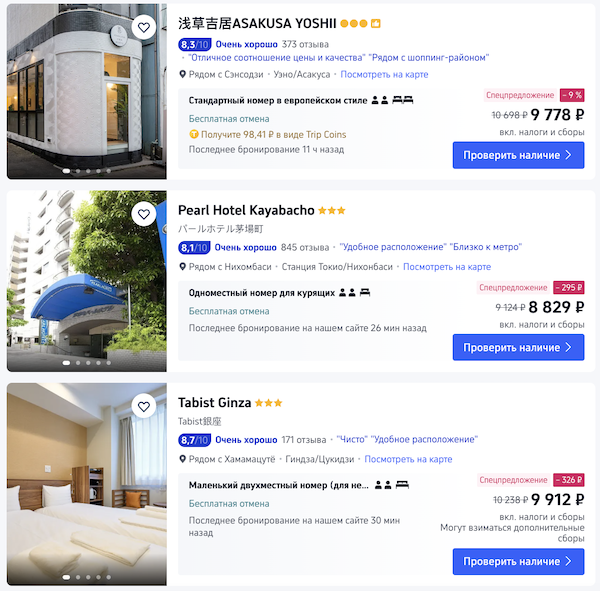Click Trip Coins coin icon
Viewport: 600px width, 591px height.
194,134
